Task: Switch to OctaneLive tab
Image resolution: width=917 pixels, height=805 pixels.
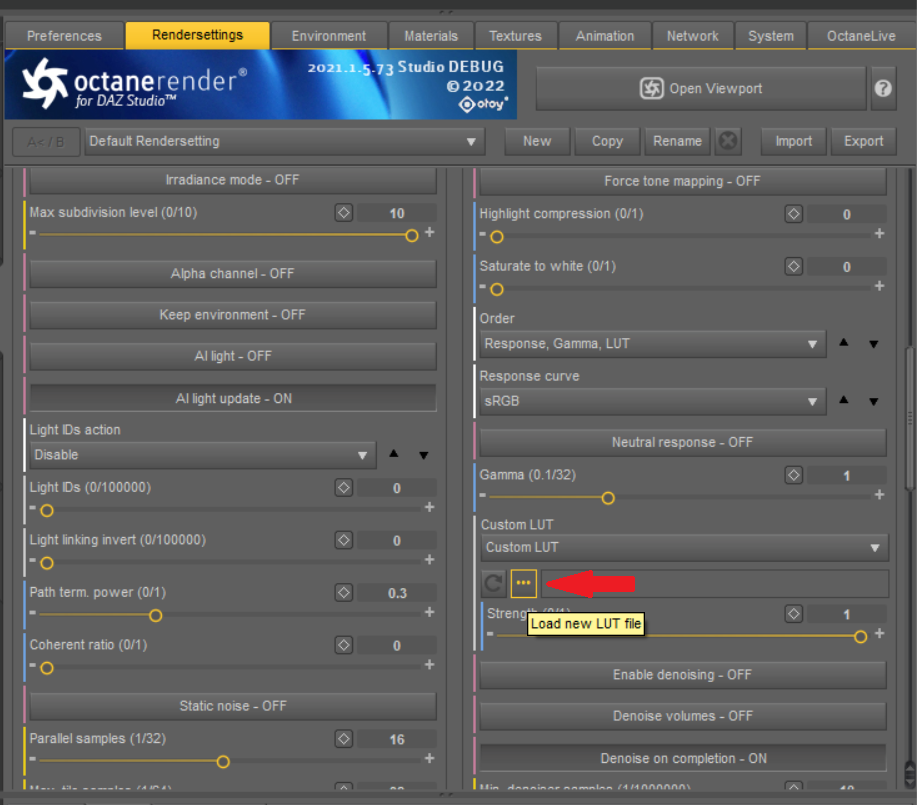Action: [x=861, y=36]
